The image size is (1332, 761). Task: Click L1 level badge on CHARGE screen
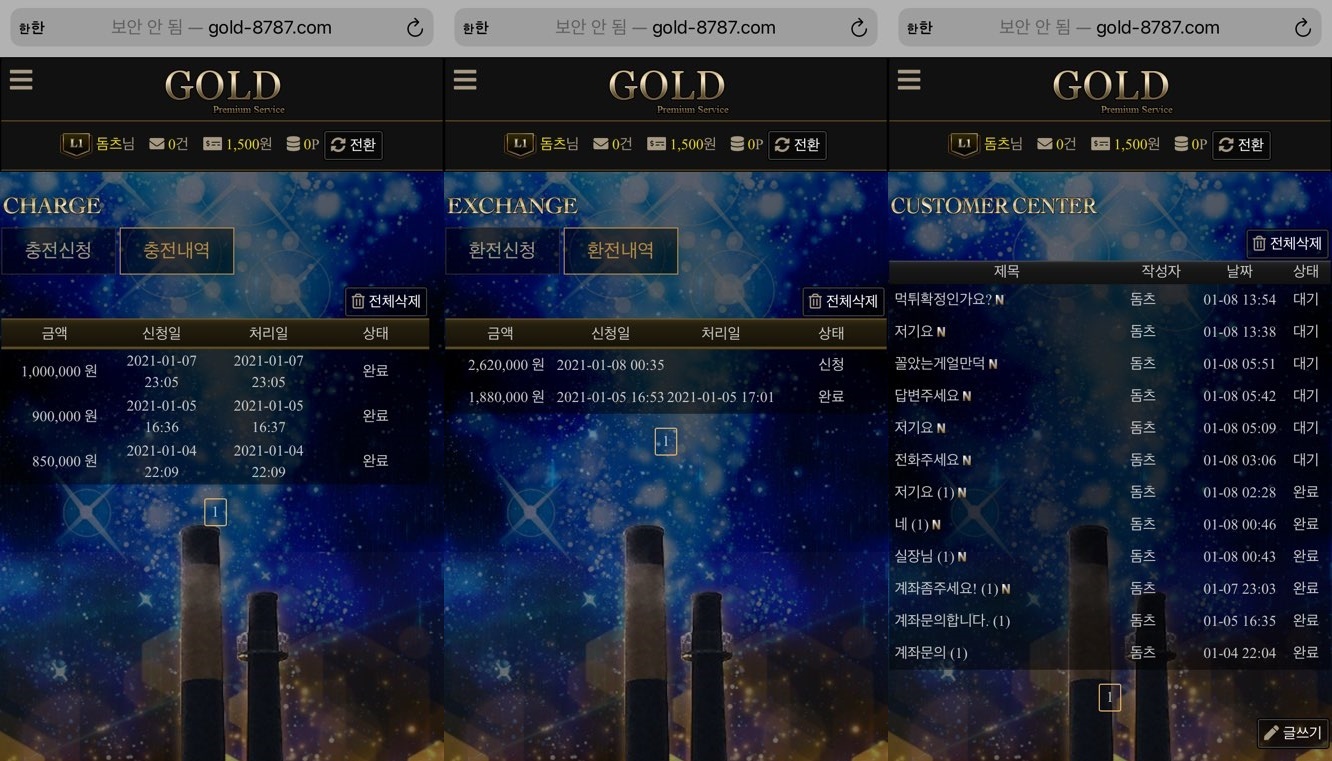click(x=76, y=145)
